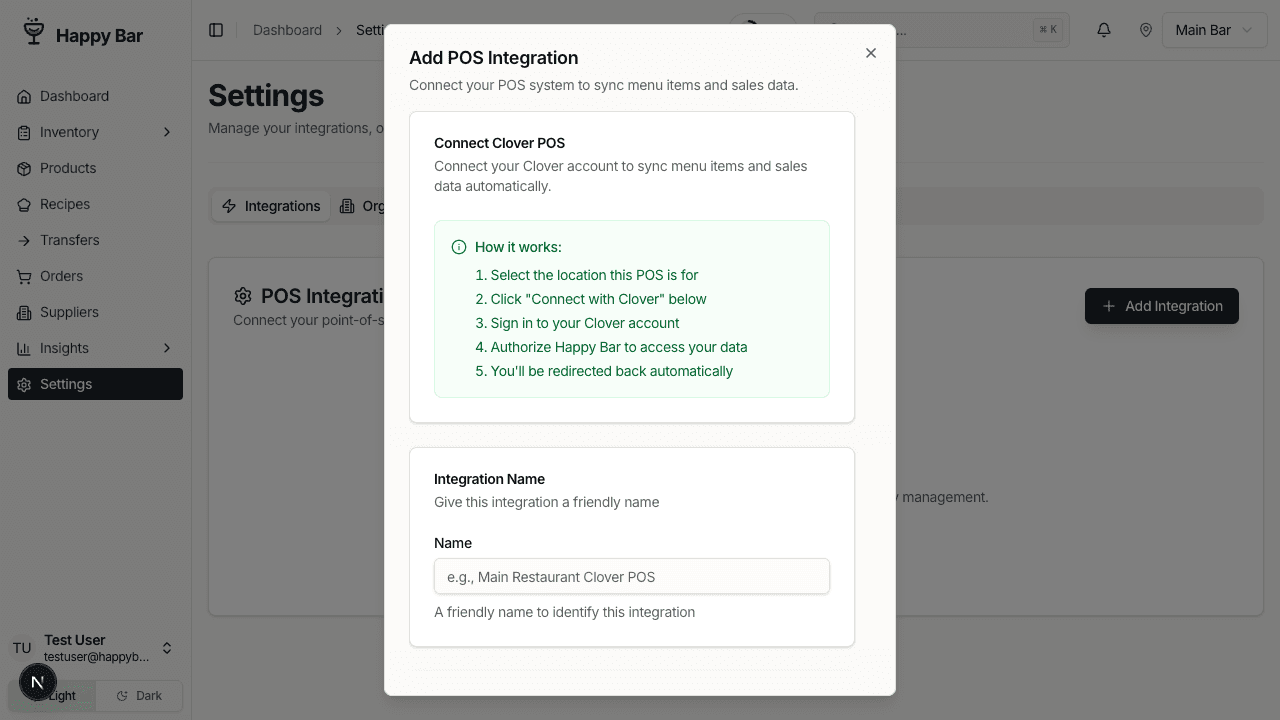The image size is (1280, 720).
Task: Switch to the Integrations tab
Action: [271, 206]
